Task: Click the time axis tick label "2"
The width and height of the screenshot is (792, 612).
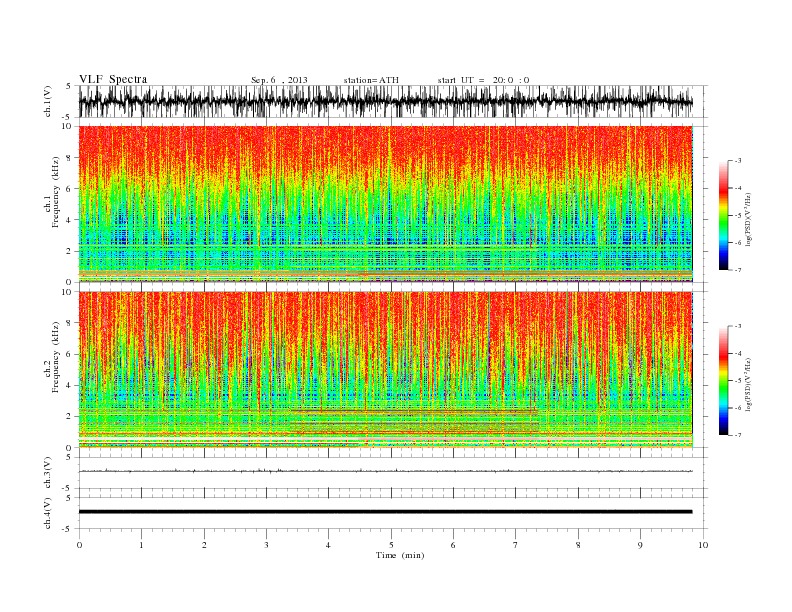Action: [x=204, y=545]
